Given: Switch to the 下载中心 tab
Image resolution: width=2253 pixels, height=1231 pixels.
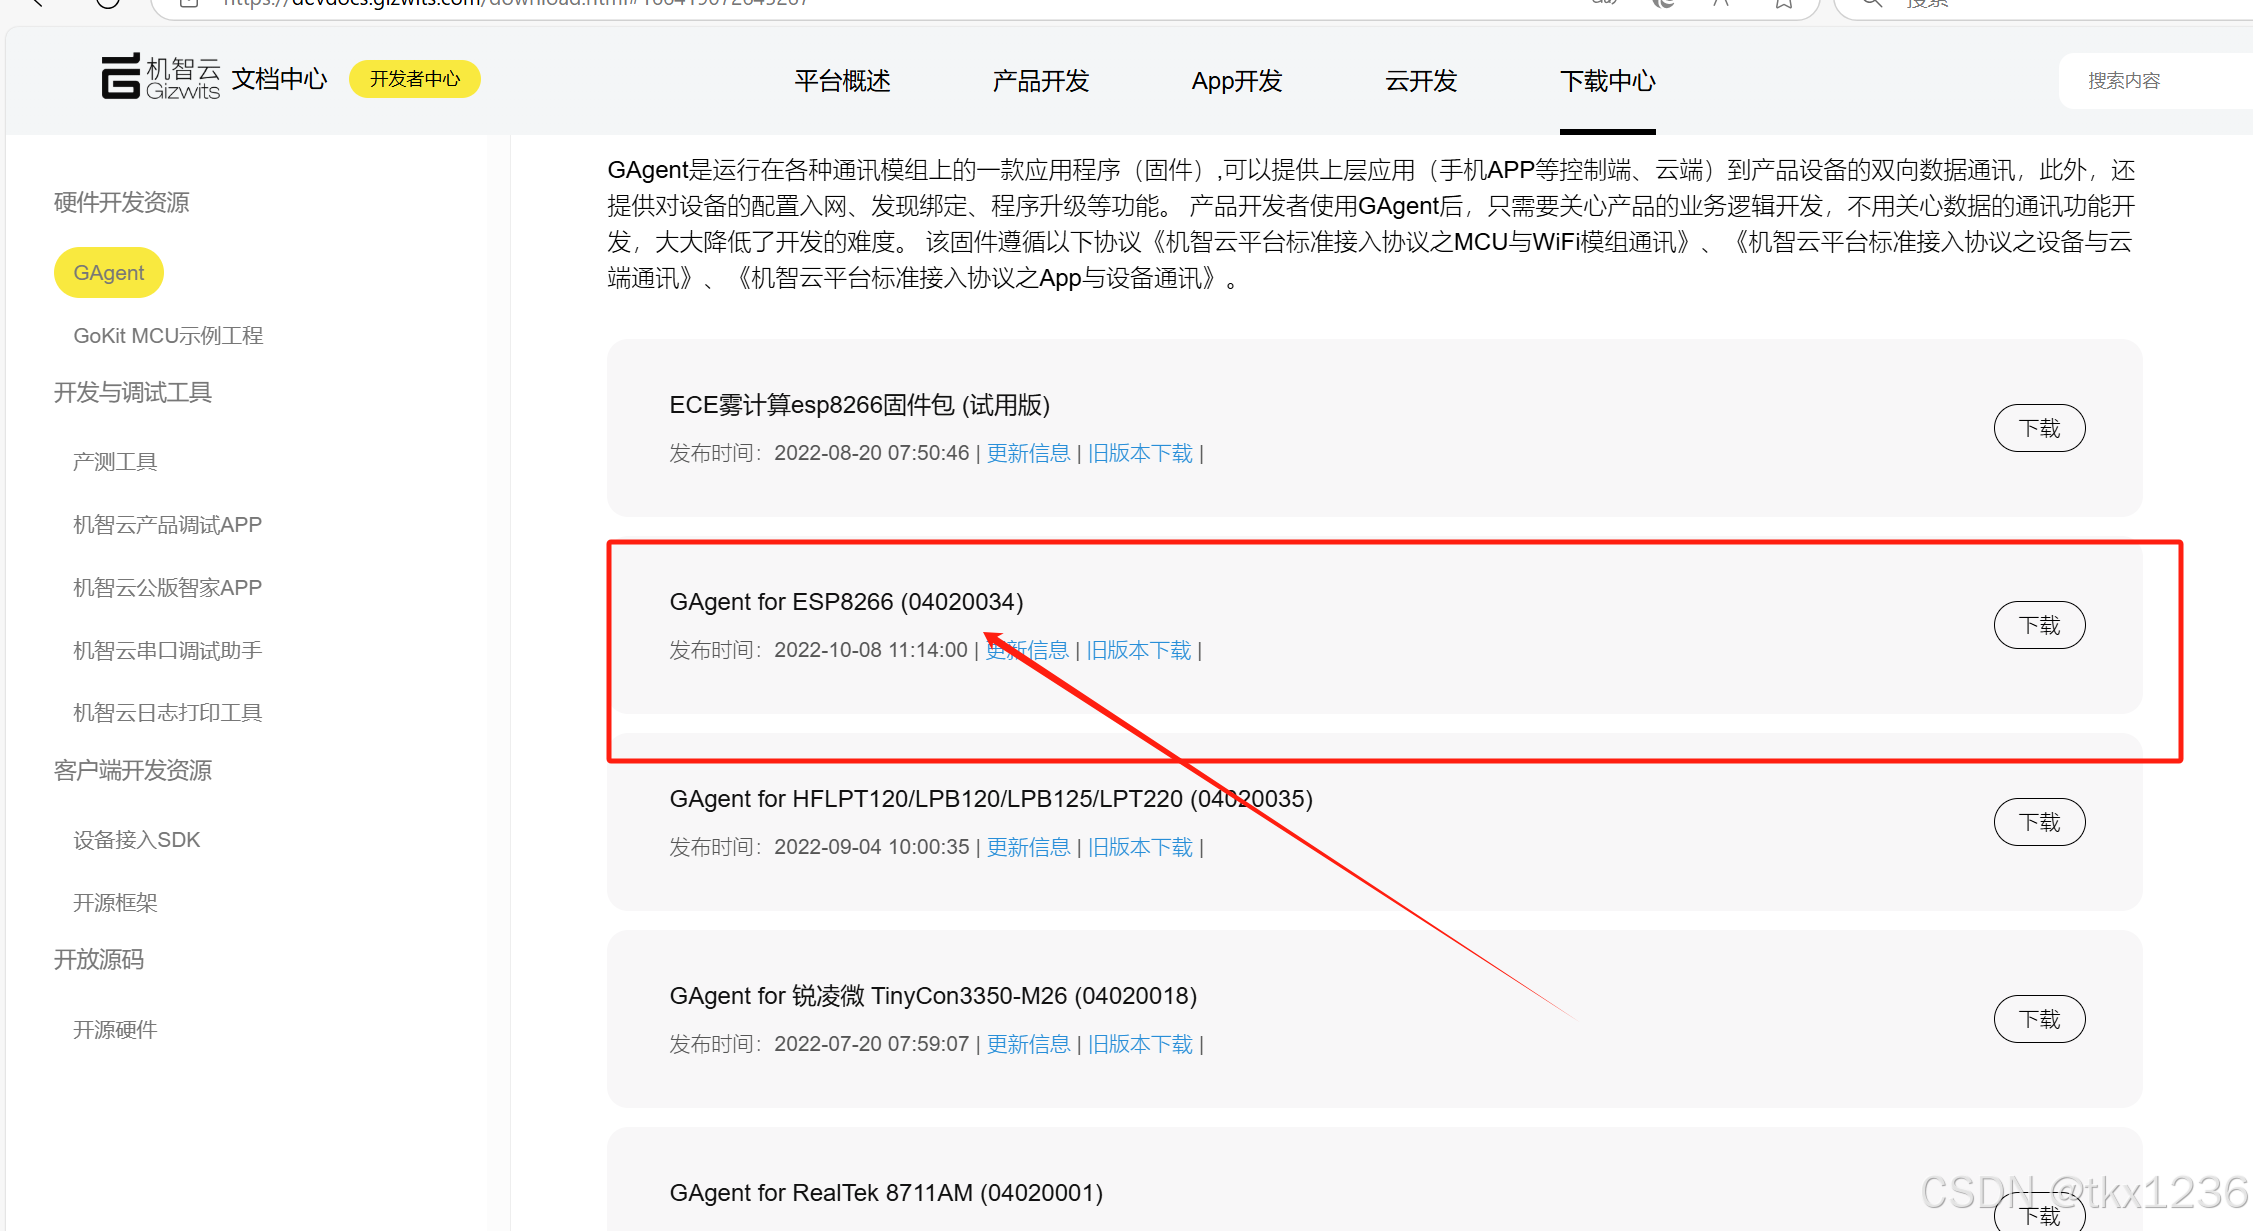Looking at the screenshot, I should (1607, 81).
